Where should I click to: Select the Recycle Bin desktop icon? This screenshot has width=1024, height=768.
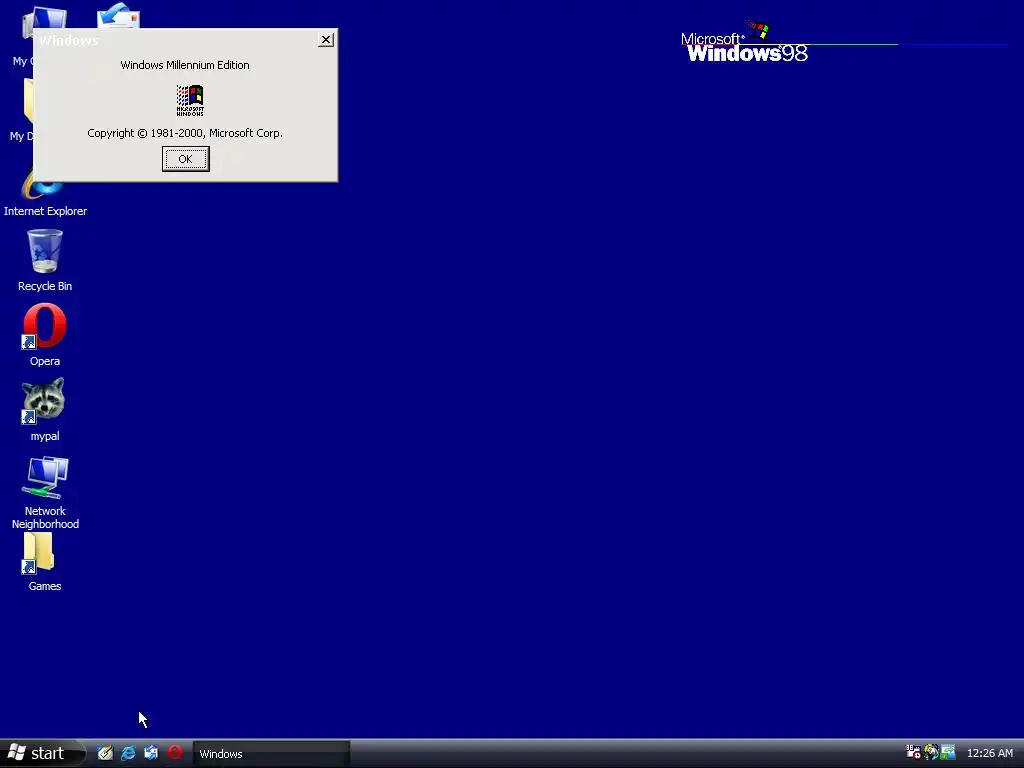click(45, 260)
